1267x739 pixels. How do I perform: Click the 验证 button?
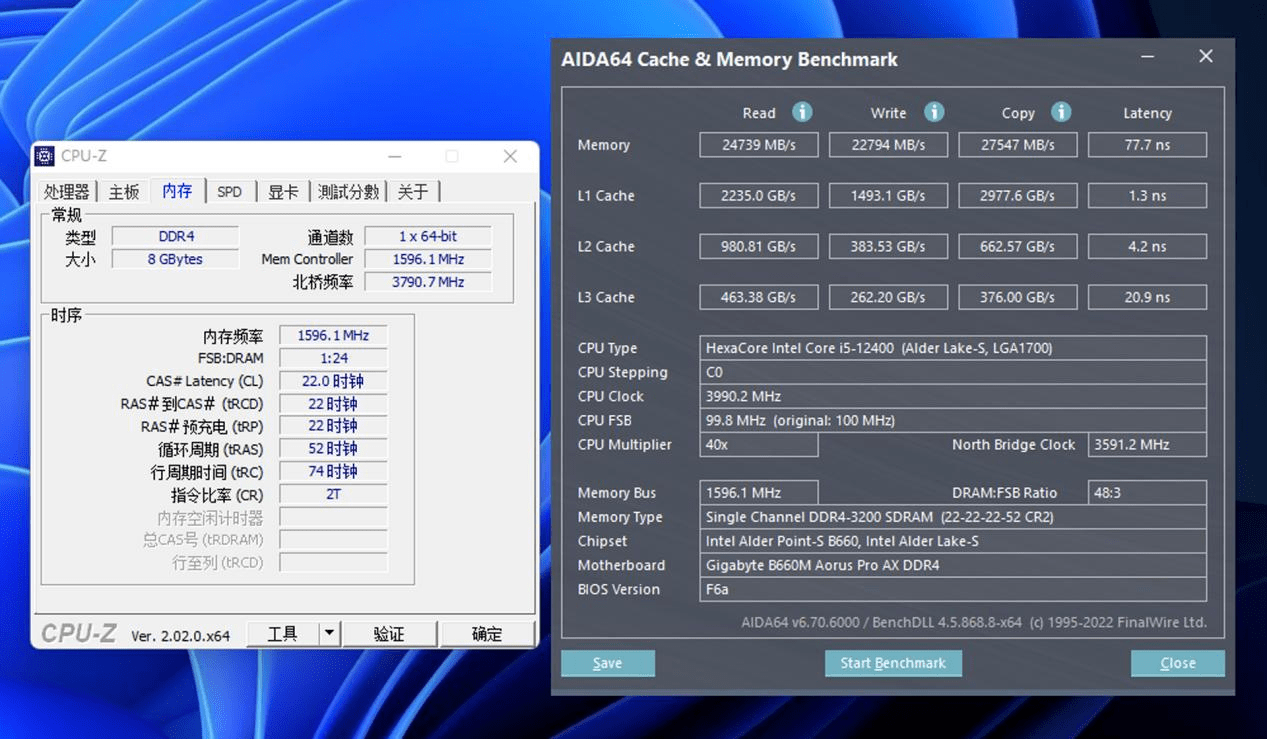[x=389, y=634]
